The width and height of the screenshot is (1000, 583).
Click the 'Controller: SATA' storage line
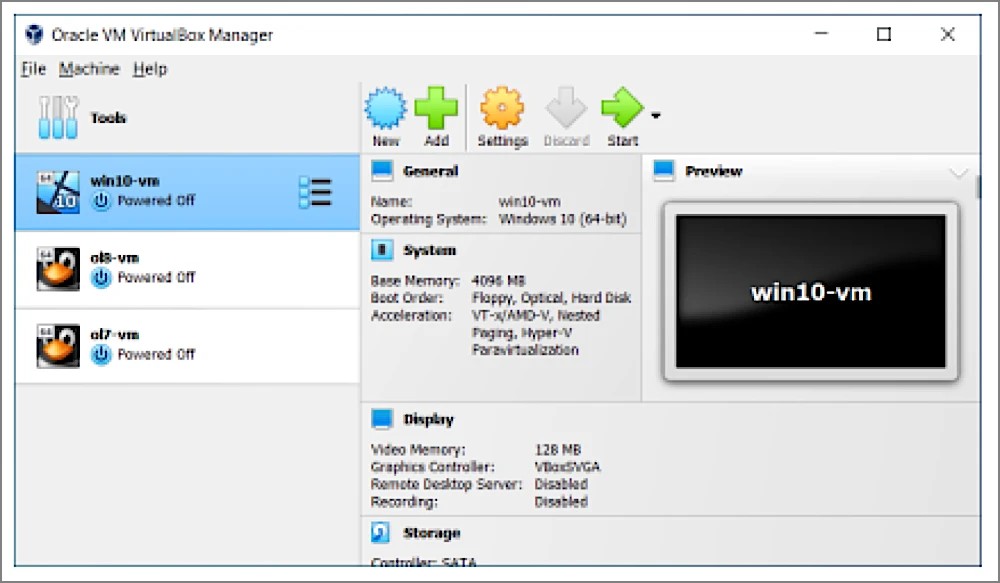tap(423, 561)
